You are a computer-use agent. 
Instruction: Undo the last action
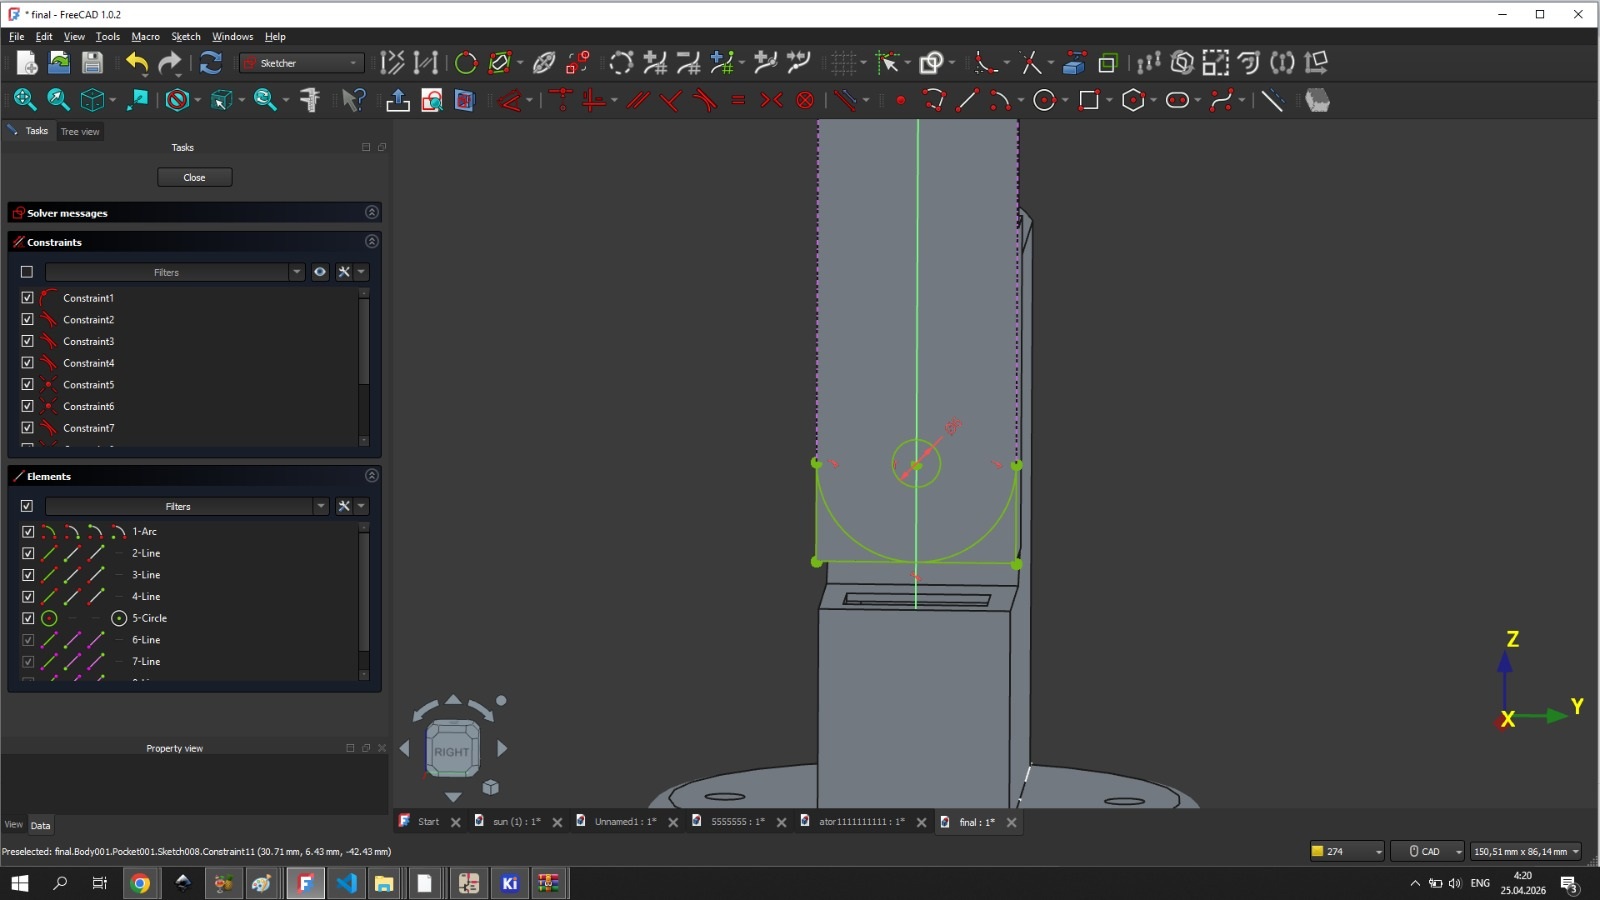click(x=137, y=63)
